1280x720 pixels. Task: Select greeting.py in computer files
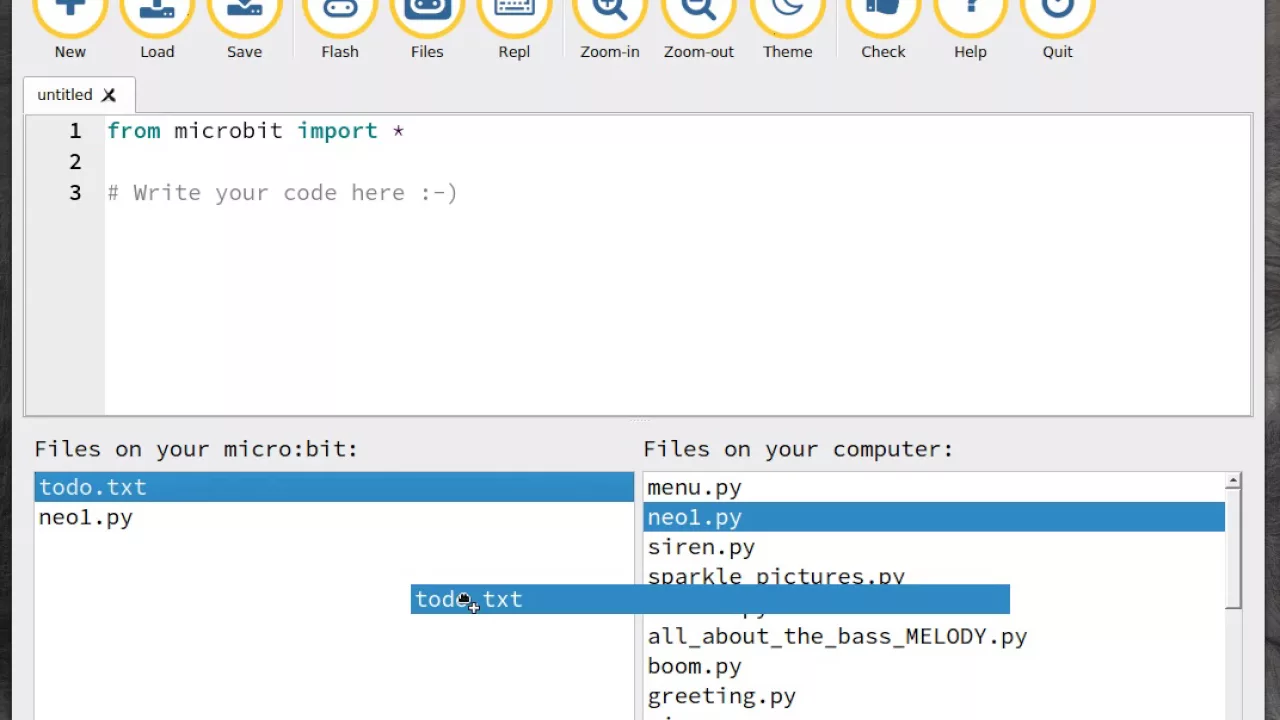point(934,696)
